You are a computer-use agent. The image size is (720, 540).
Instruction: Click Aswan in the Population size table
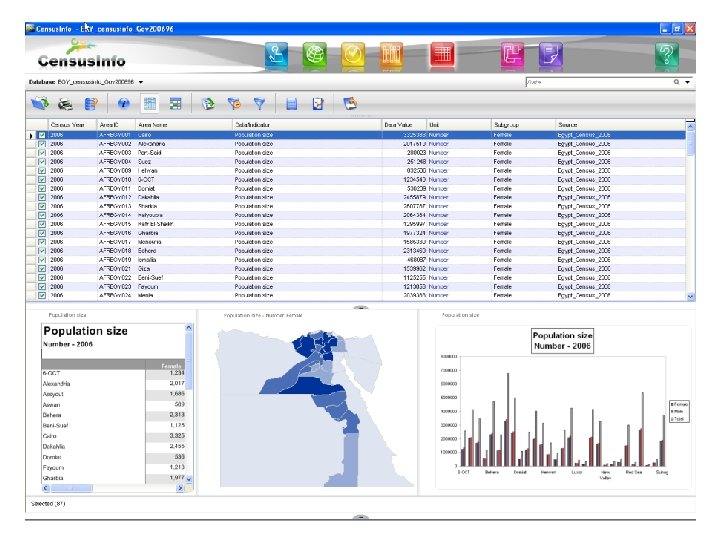pos(51,405)
